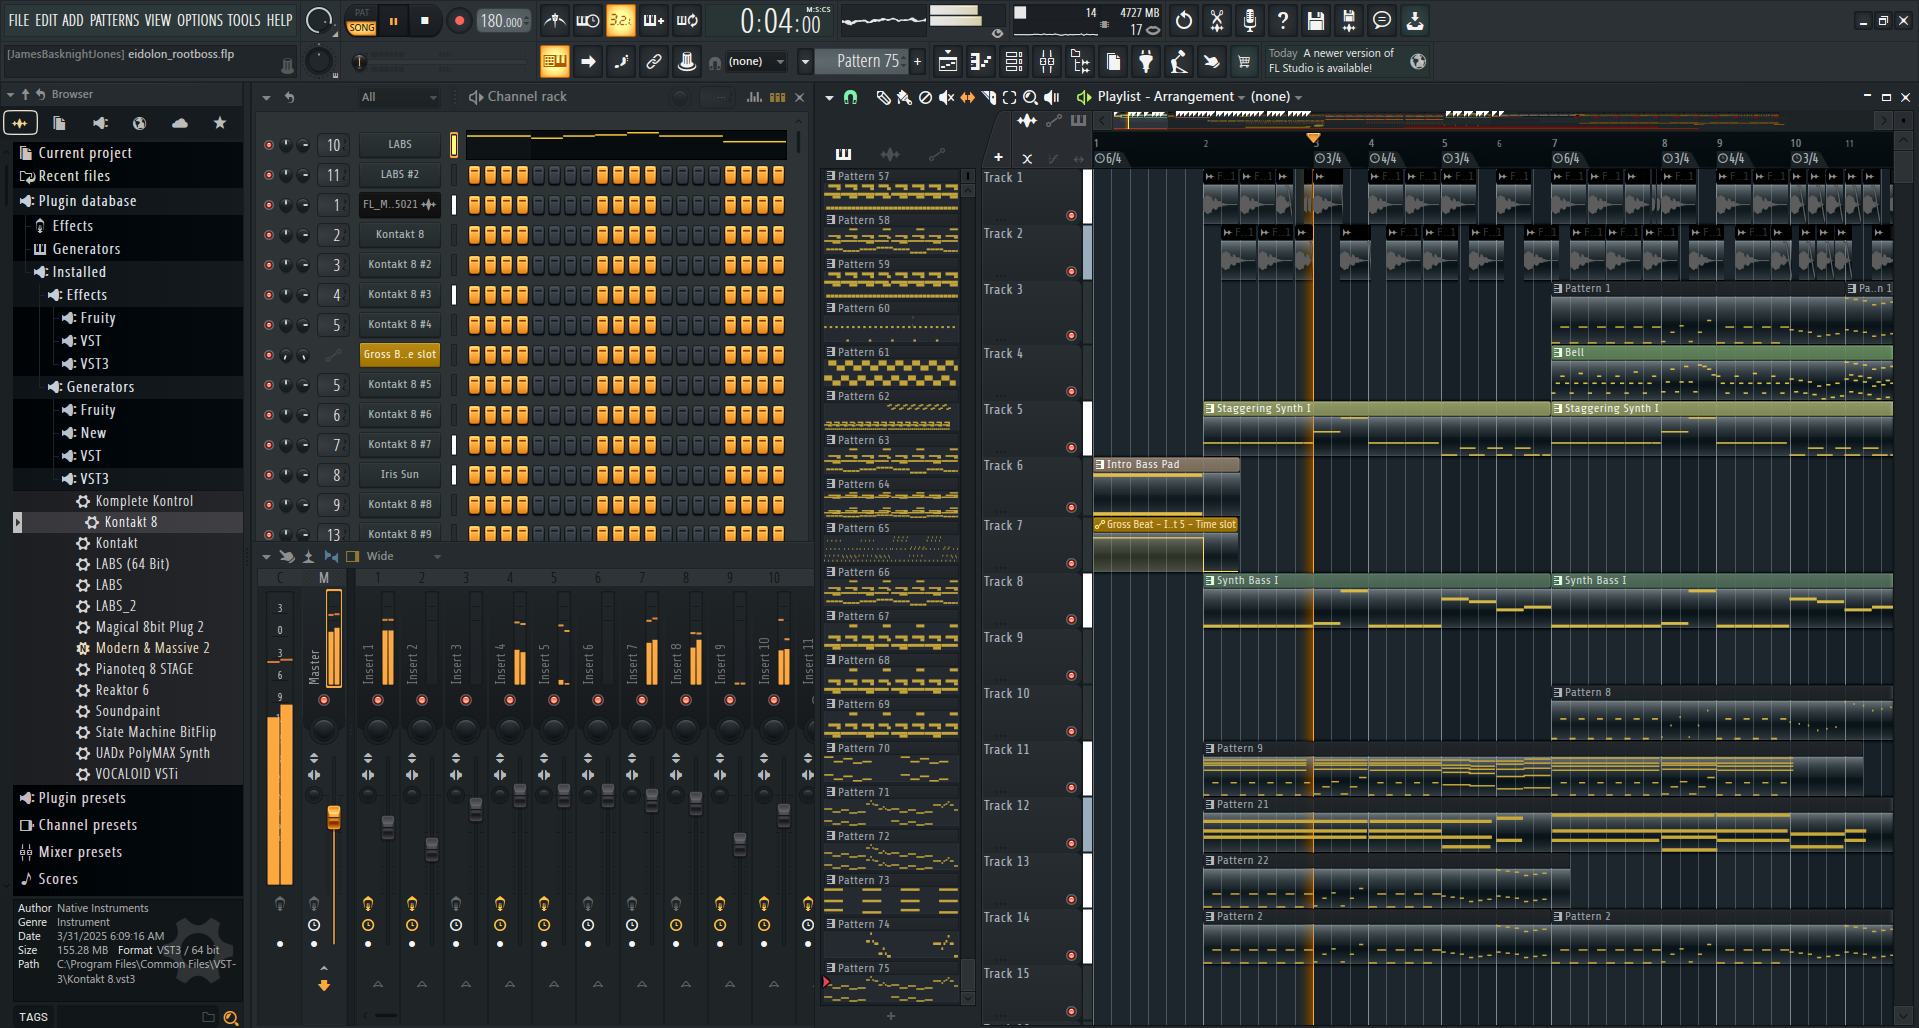Open the Channel rack 'All' filter dropdown
Screen dimensions: 1919x1028
tap(399, 97)
